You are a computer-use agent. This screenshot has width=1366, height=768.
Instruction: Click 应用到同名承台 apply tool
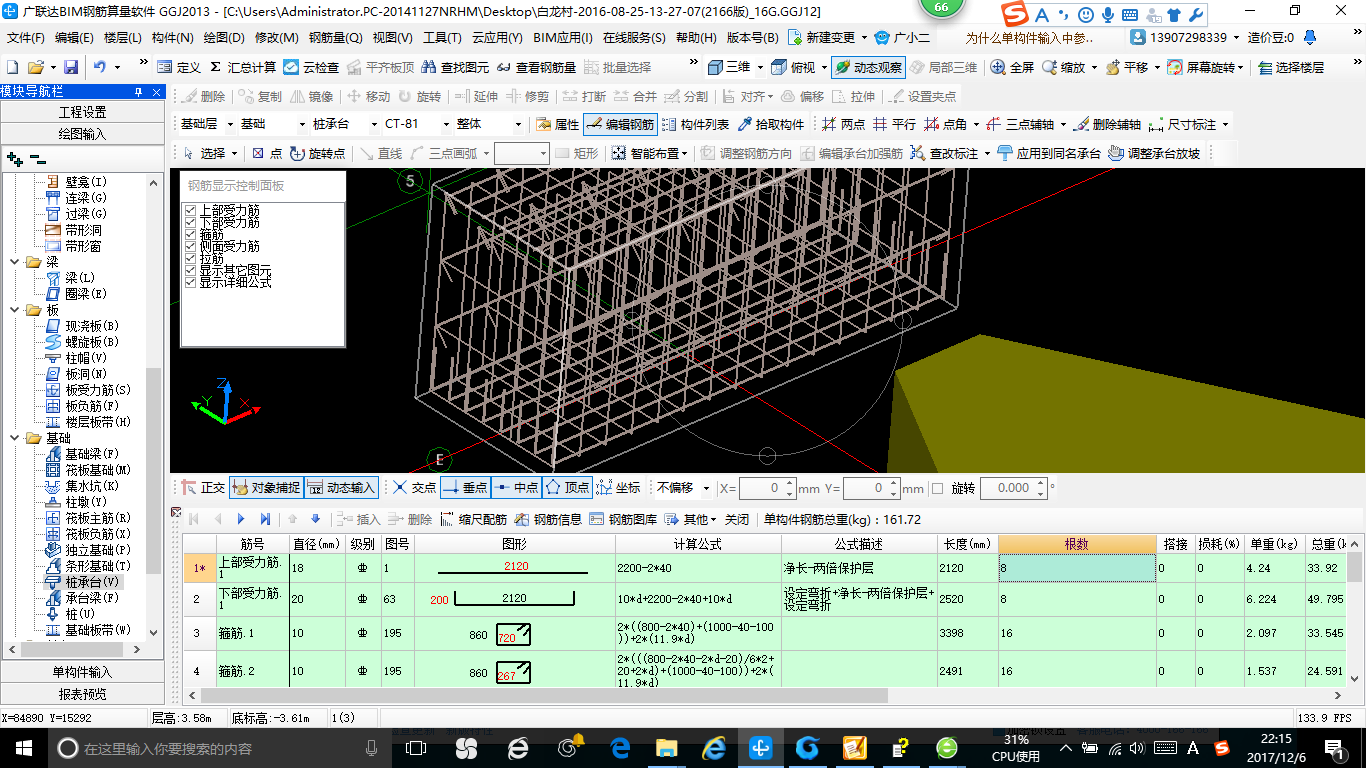point(1048,153)
